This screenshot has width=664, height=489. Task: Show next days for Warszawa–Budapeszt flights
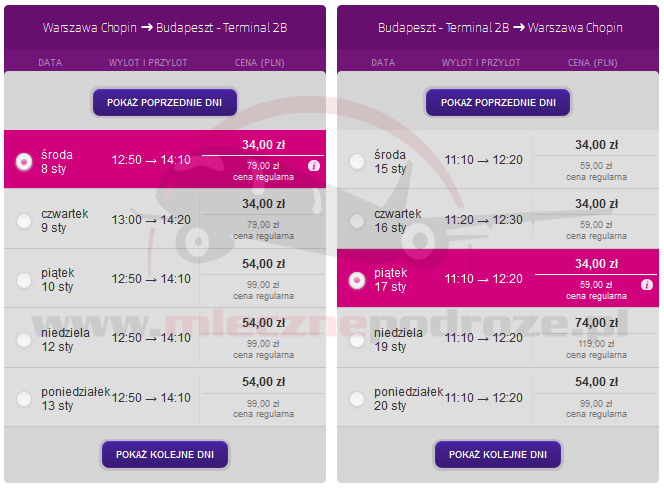[x=165, y=454]
